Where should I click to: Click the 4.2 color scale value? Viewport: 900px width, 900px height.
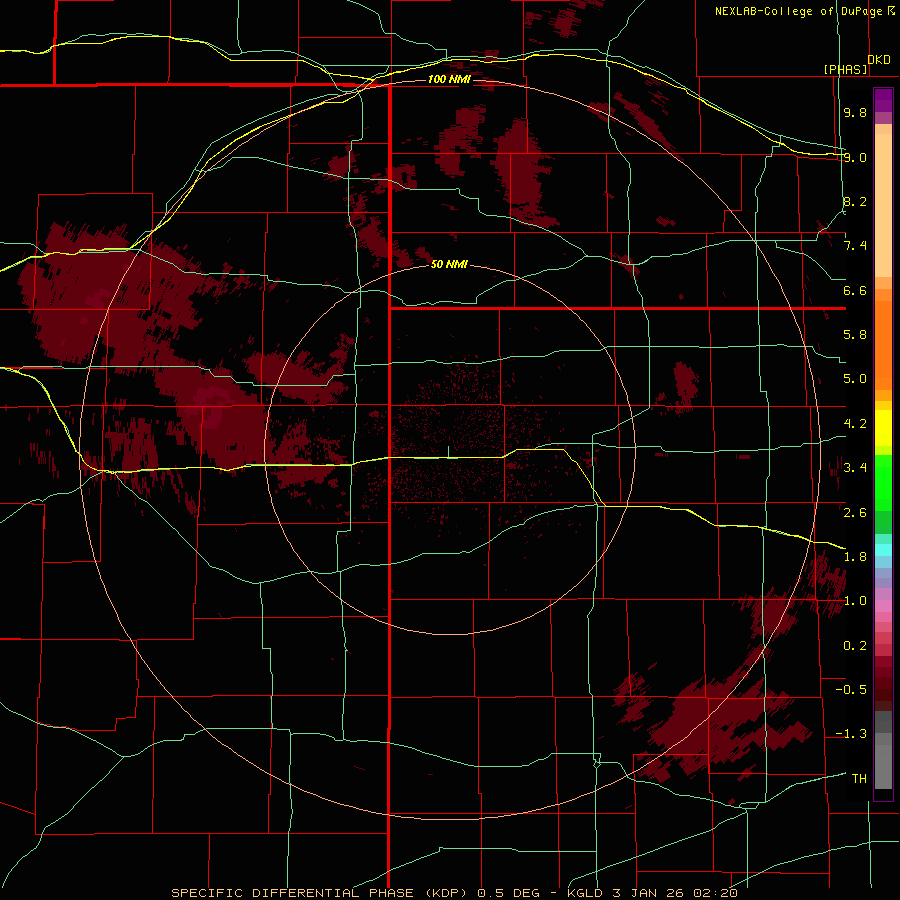pos(855,424)
